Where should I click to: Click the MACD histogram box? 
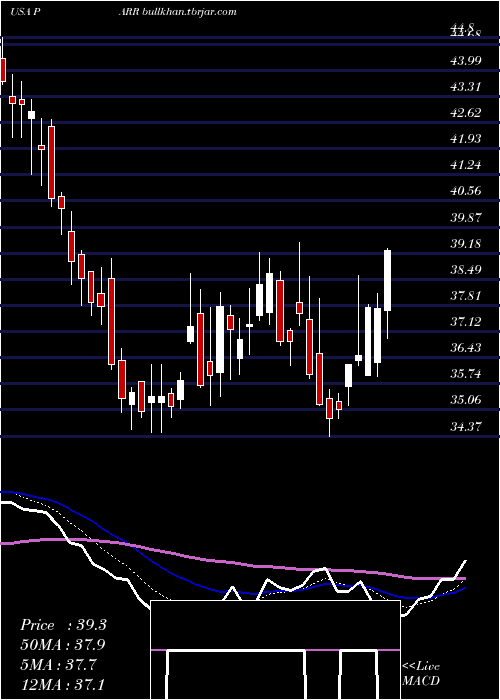click(x=275, y=650)
